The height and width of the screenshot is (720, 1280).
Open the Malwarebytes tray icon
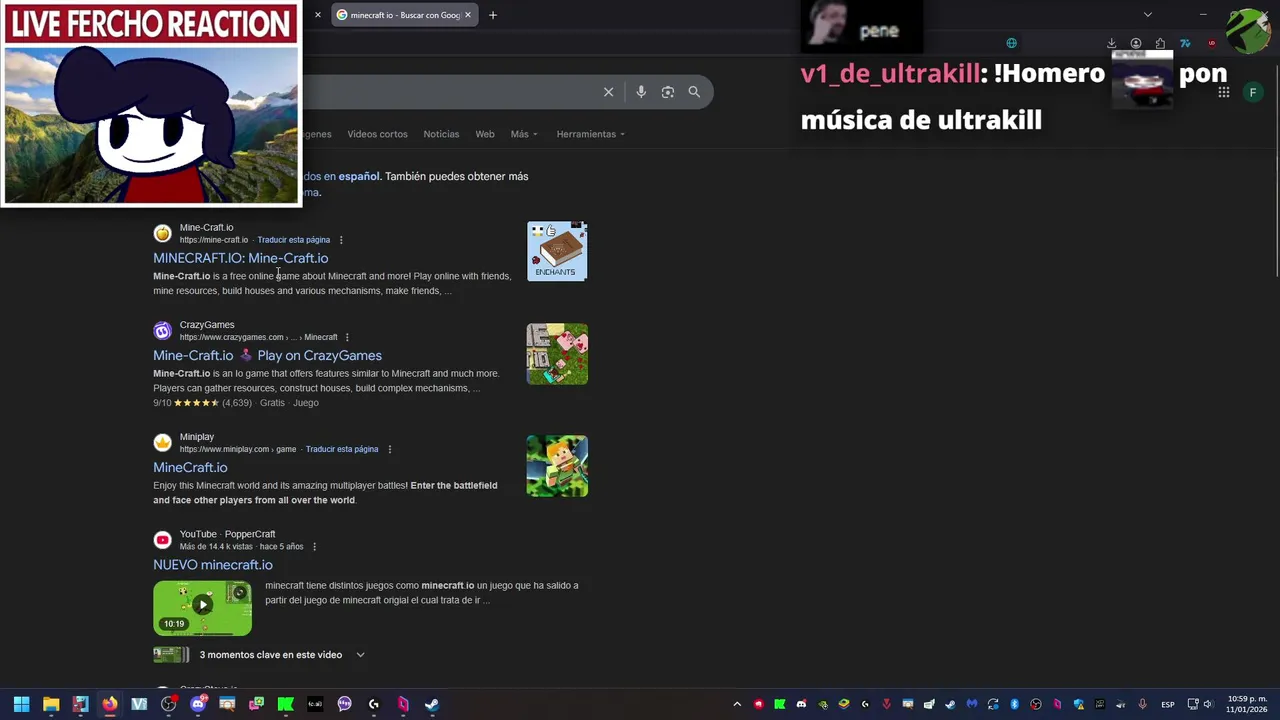pyautogui.click(x=971, y=704)
